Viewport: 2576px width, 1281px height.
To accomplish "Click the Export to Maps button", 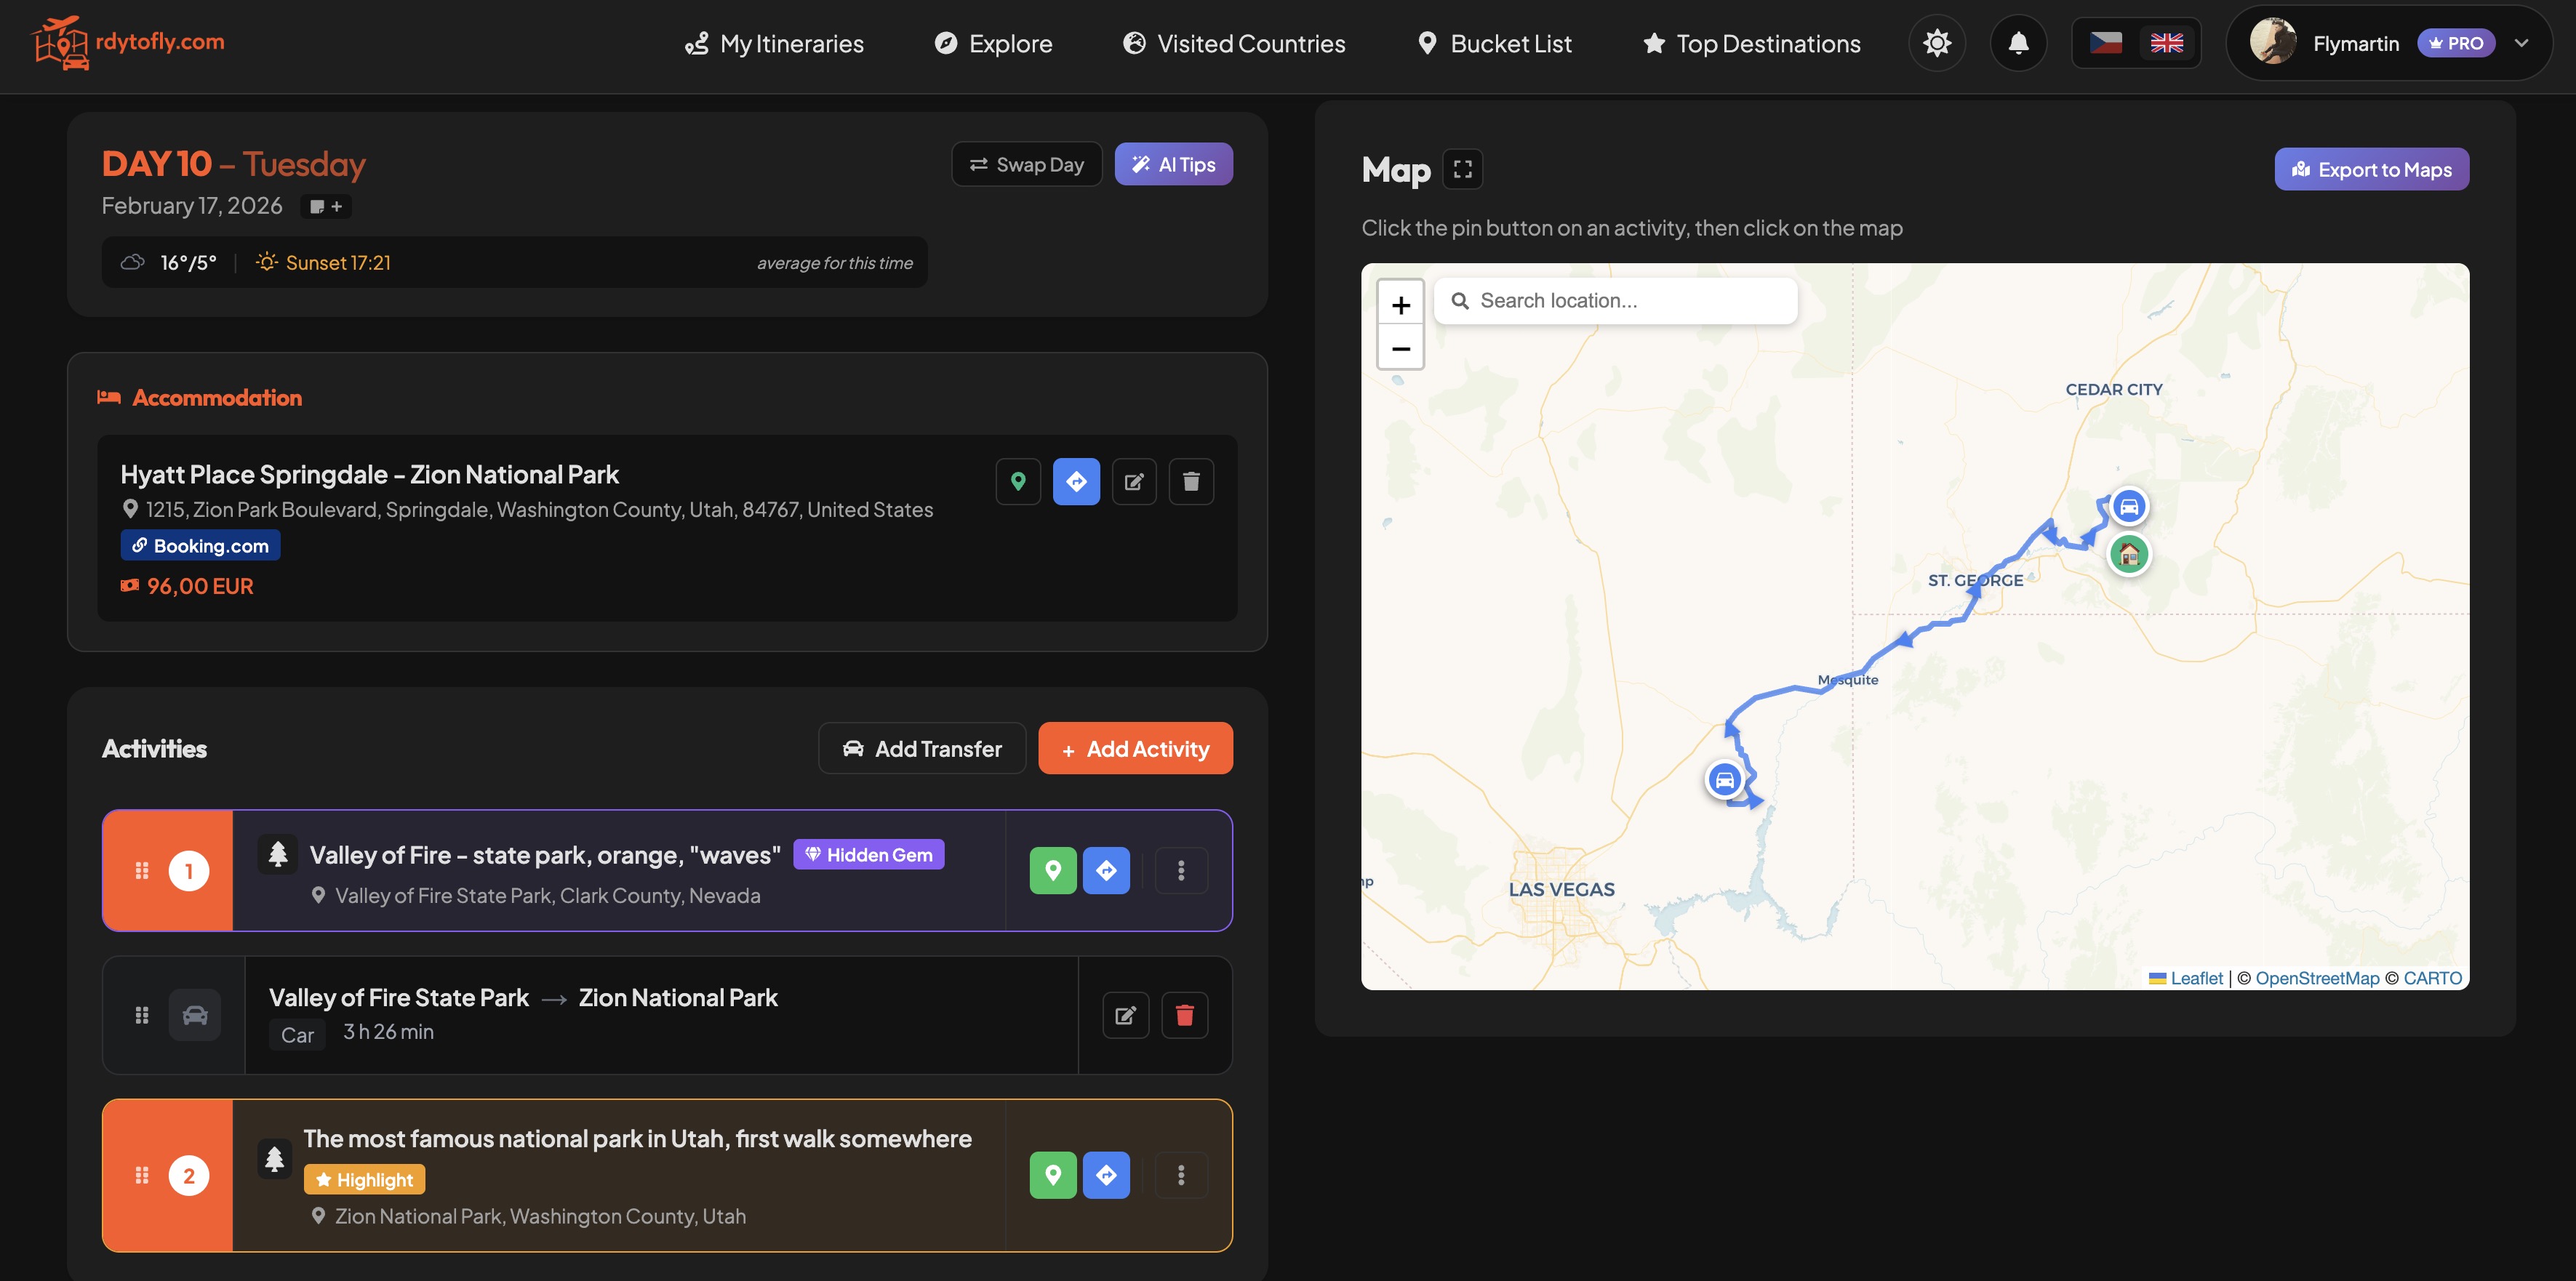I will [x=2371, y=169].
